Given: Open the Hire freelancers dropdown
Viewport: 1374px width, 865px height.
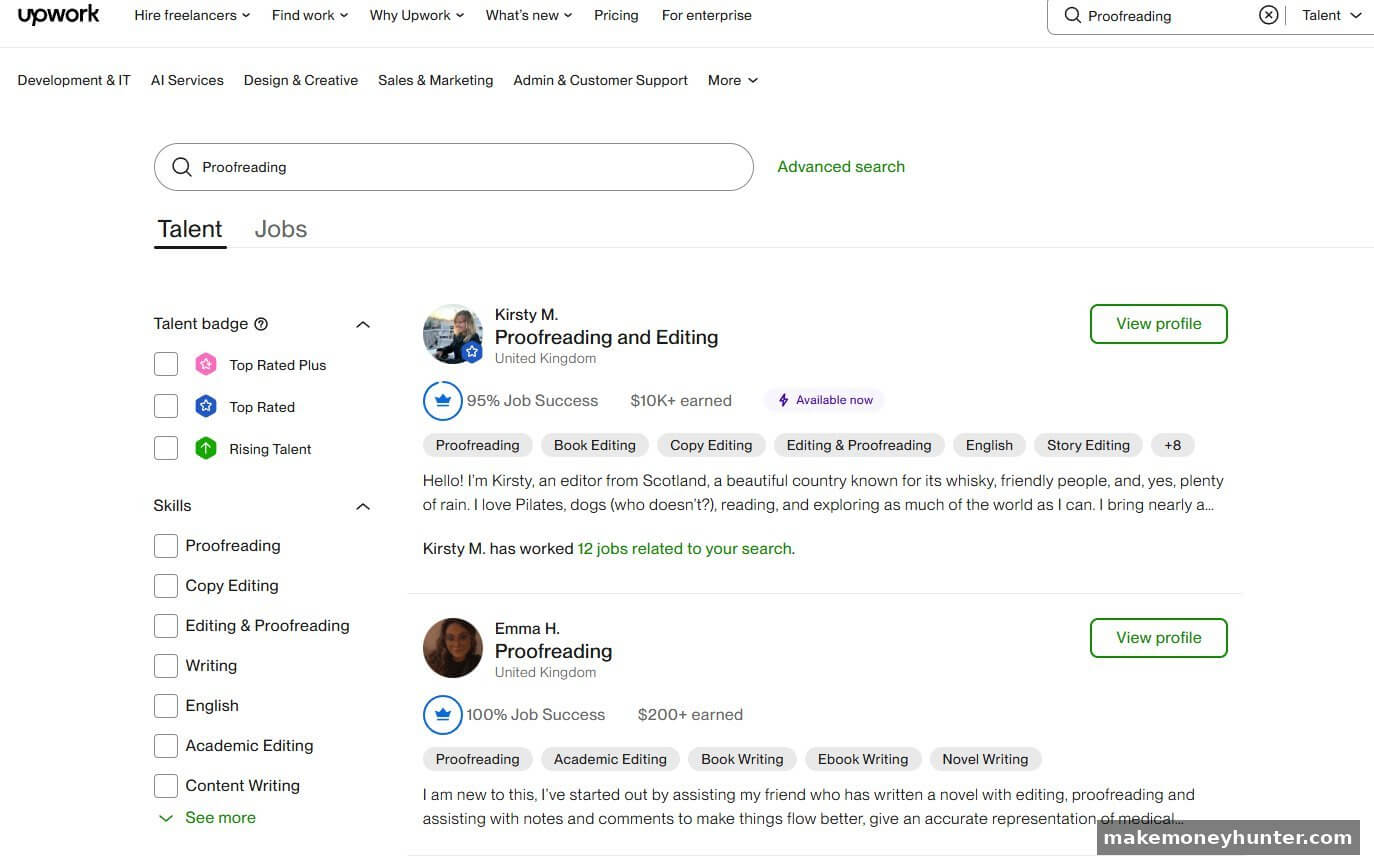Looking at the screenshot, I should click(x=192, y=15).
